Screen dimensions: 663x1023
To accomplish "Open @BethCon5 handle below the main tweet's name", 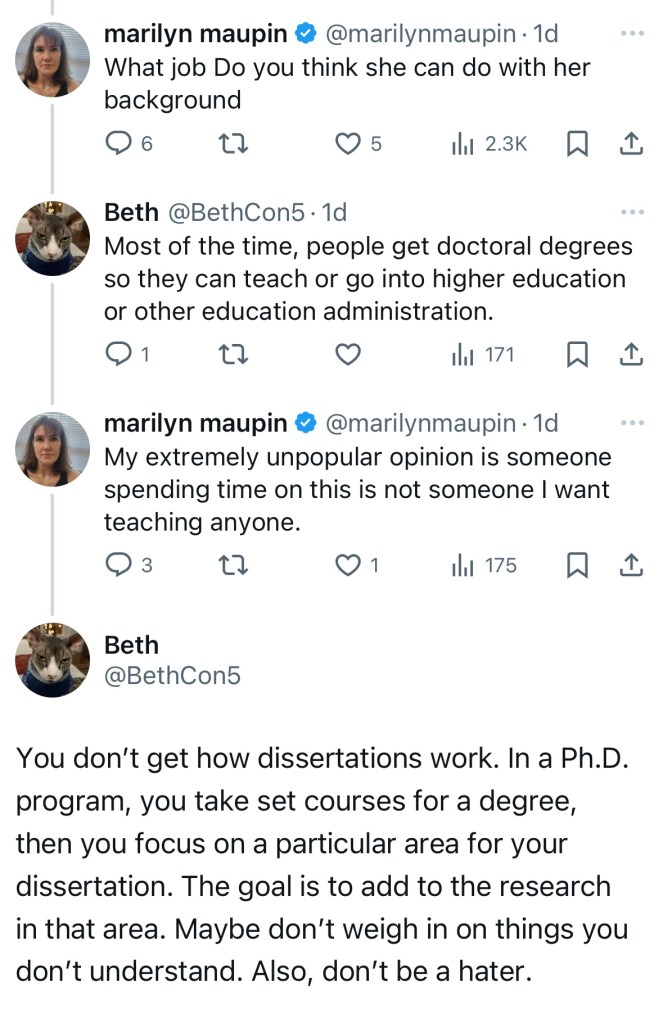I will point(172,675).
